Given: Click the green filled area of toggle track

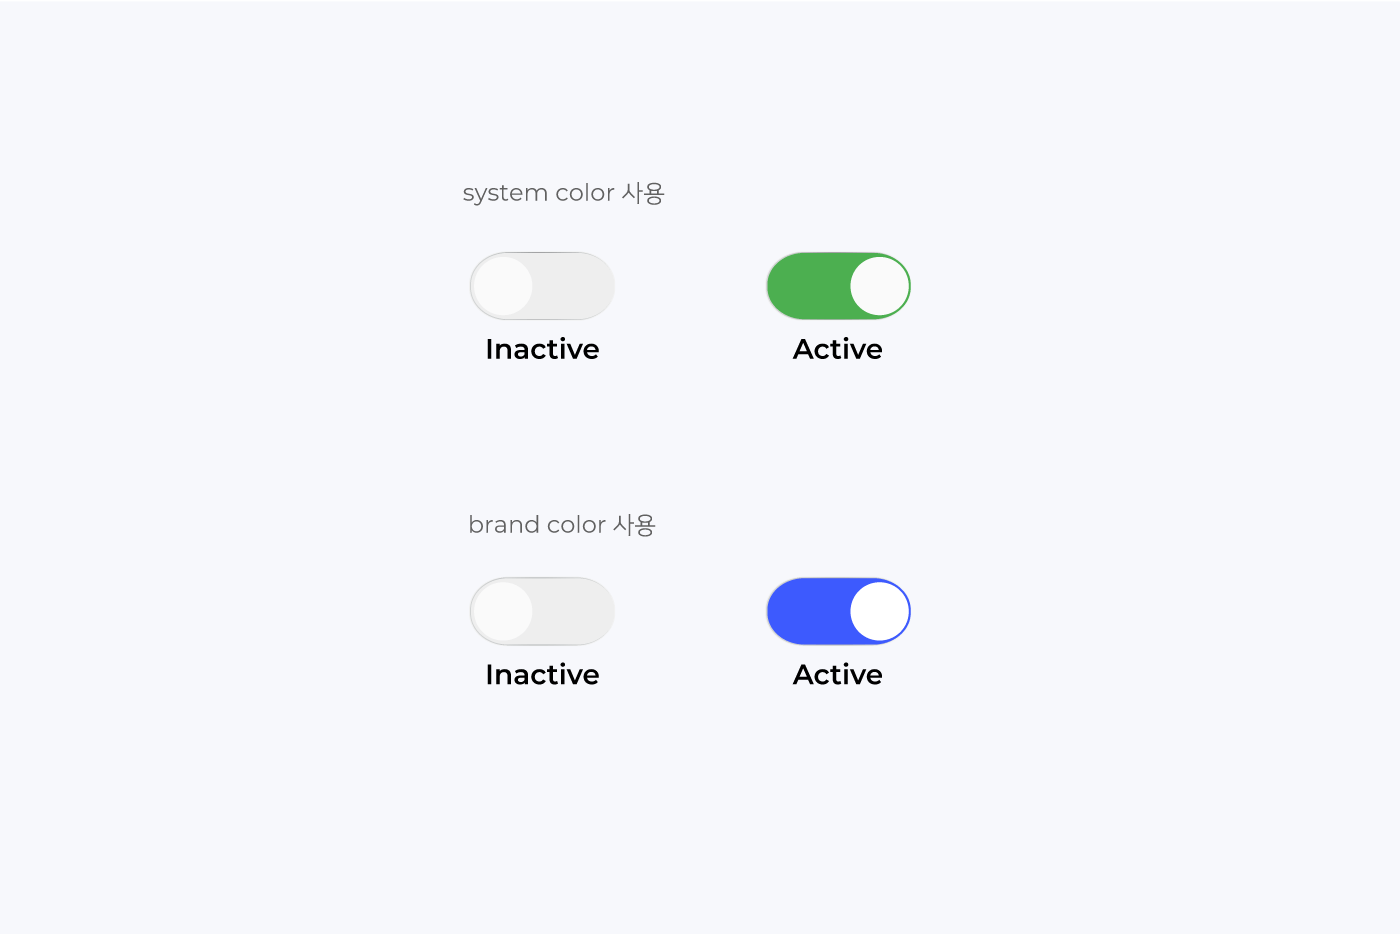Looking at the screenshot, I should click(808, 286).
